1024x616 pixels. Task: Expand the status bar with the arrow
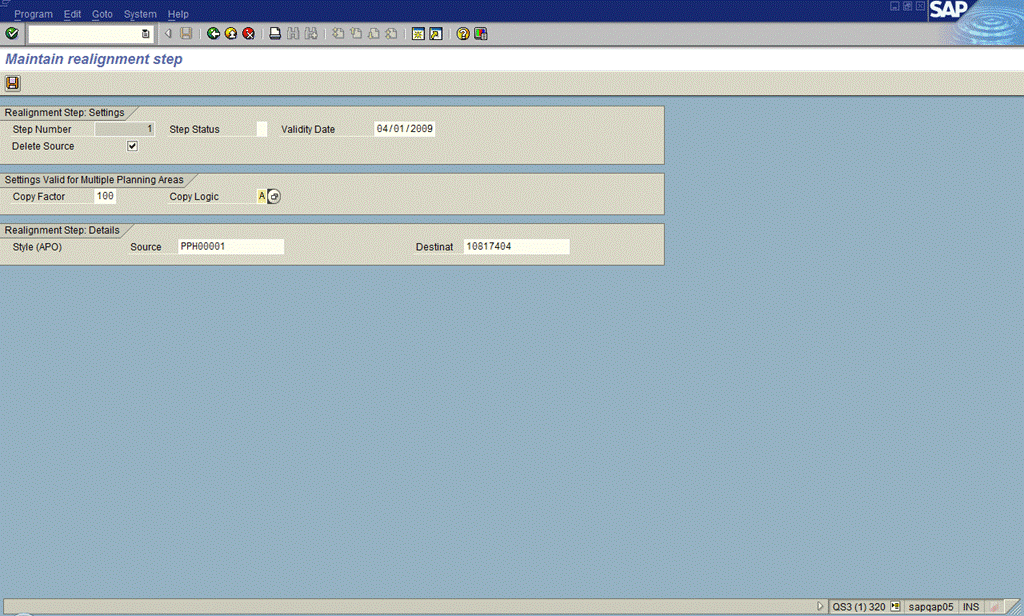(820, 607)
